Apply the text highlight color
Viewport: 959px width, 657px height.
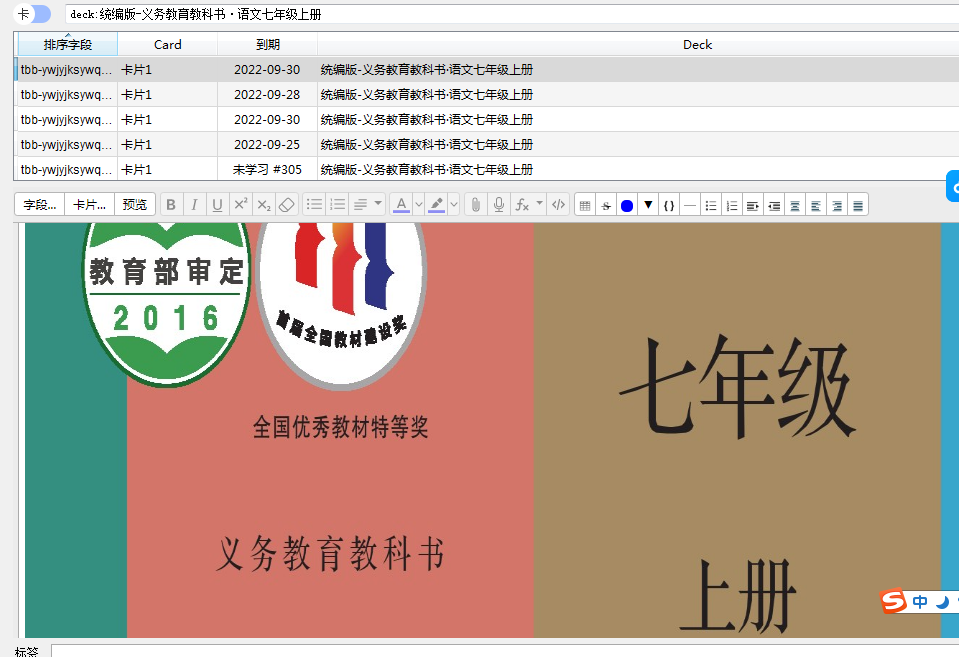pos(437,205)
